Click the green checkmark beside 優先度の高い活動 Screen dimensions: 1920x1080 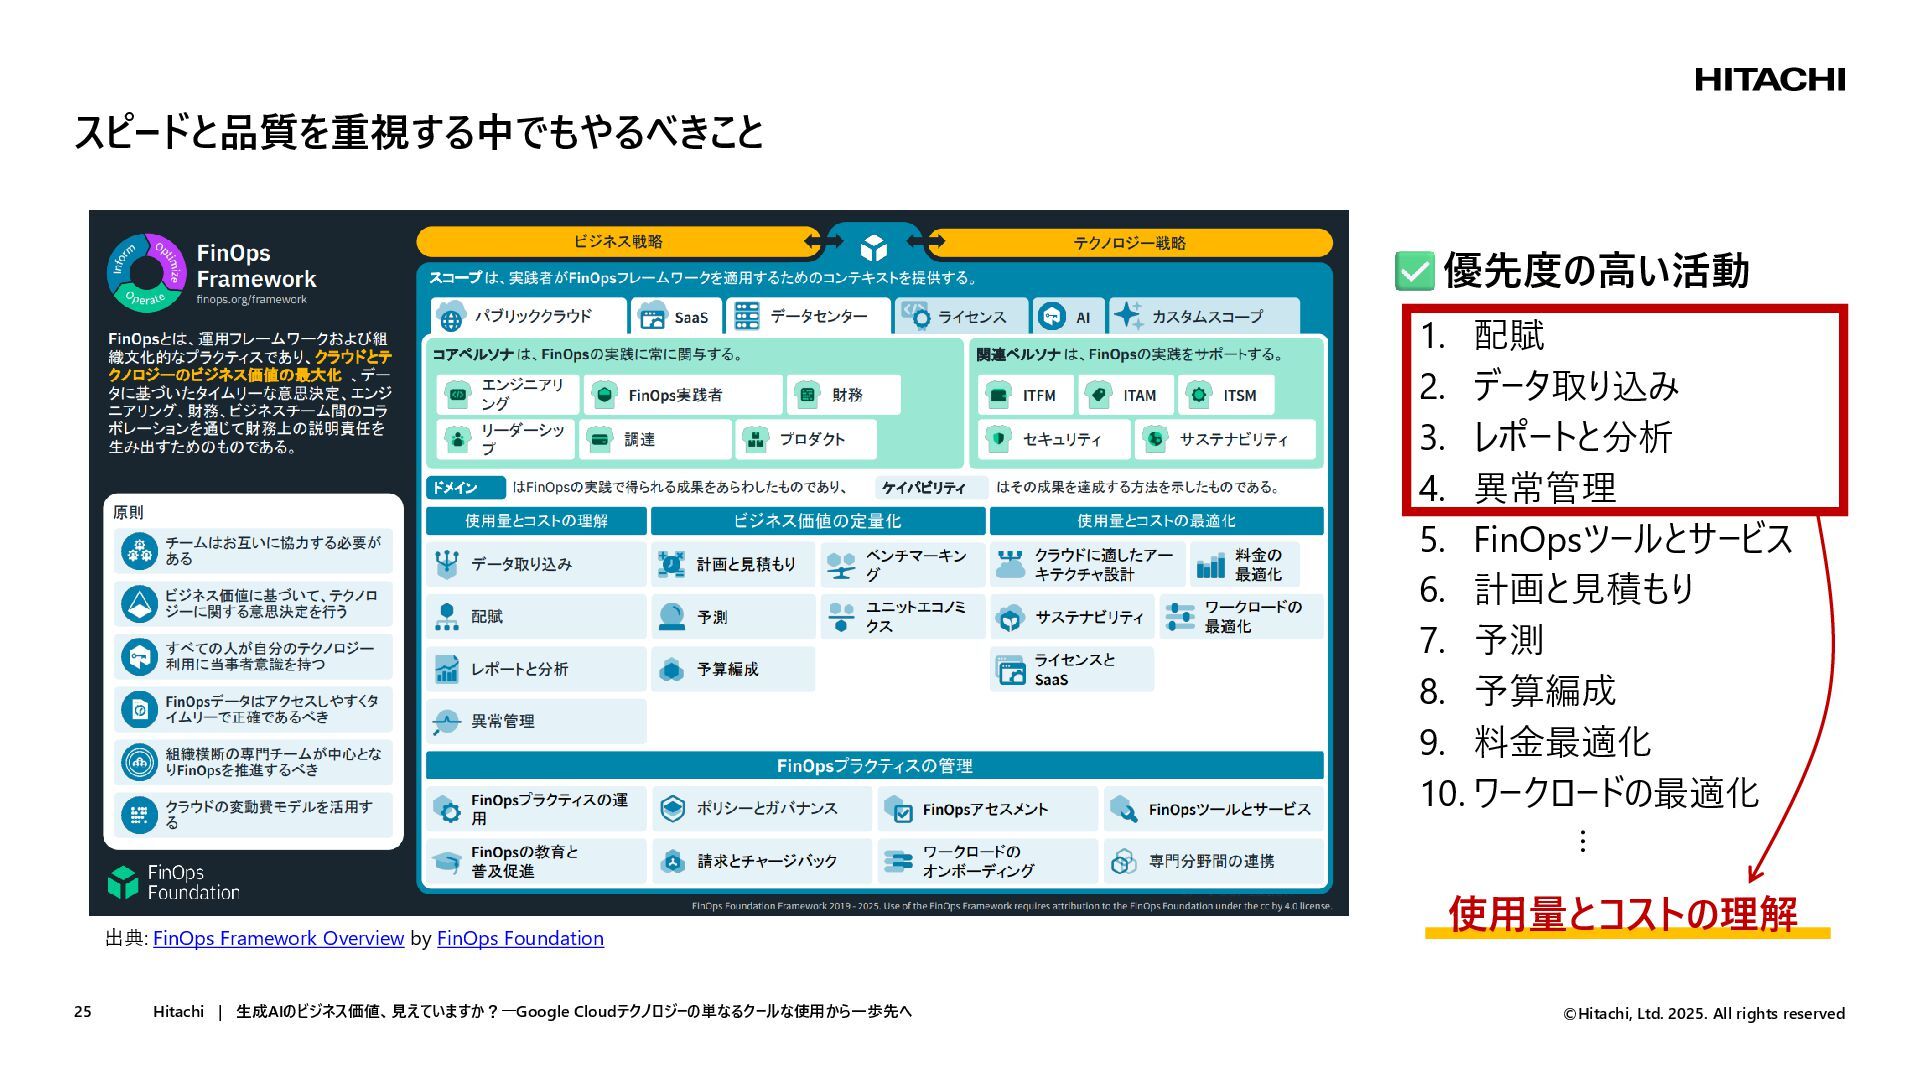click(x=1414, y=271)
